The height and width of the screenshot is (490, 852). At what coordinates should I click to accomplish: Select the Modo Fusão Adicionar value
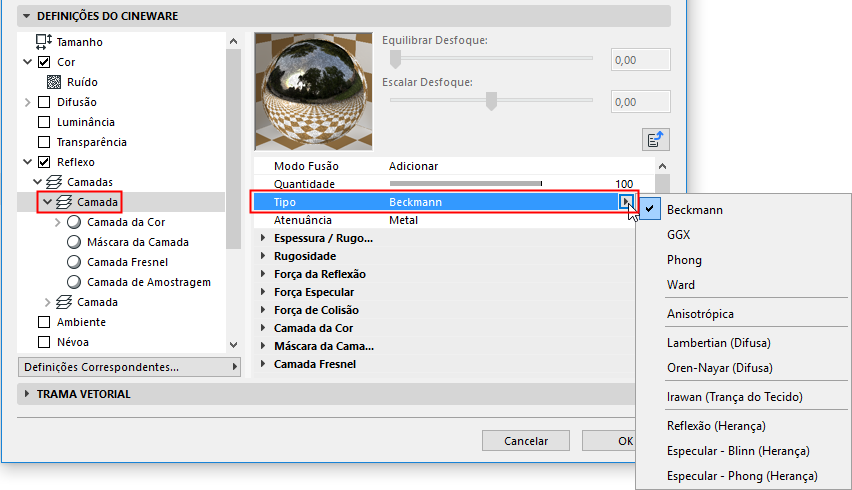click(414, 166)
